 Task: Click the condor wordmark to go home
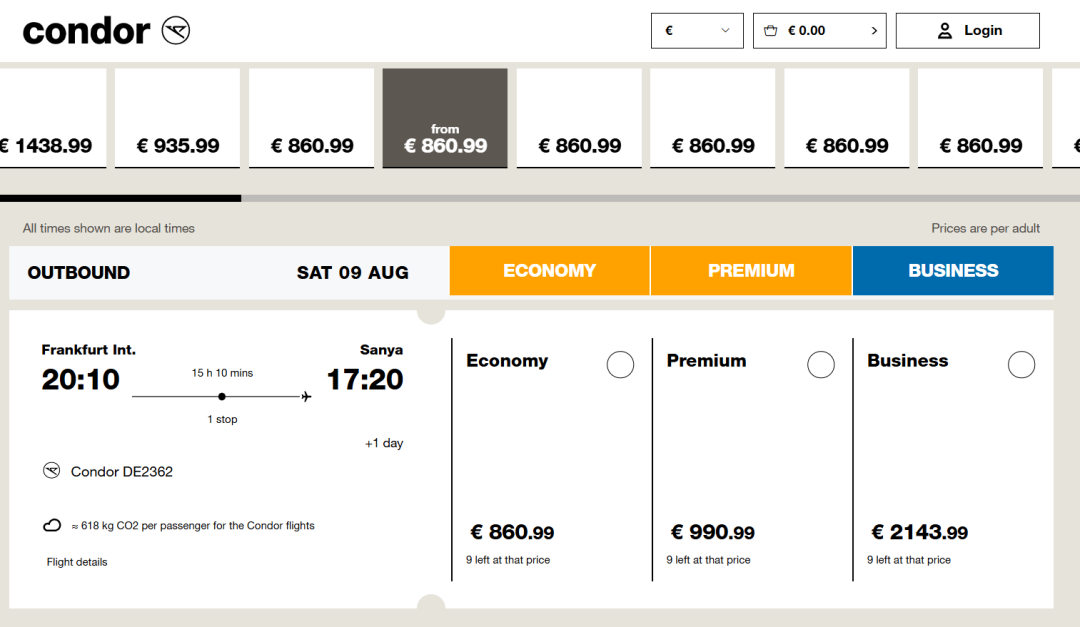pos(86,31)
